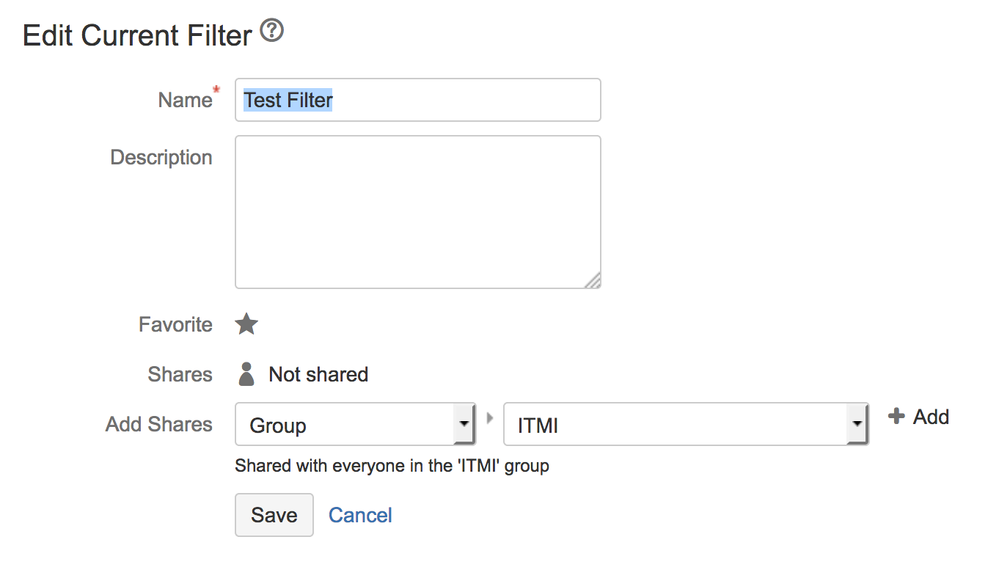Click the person icon next to Not shared
Screen dimensions: 999x562
246,374
